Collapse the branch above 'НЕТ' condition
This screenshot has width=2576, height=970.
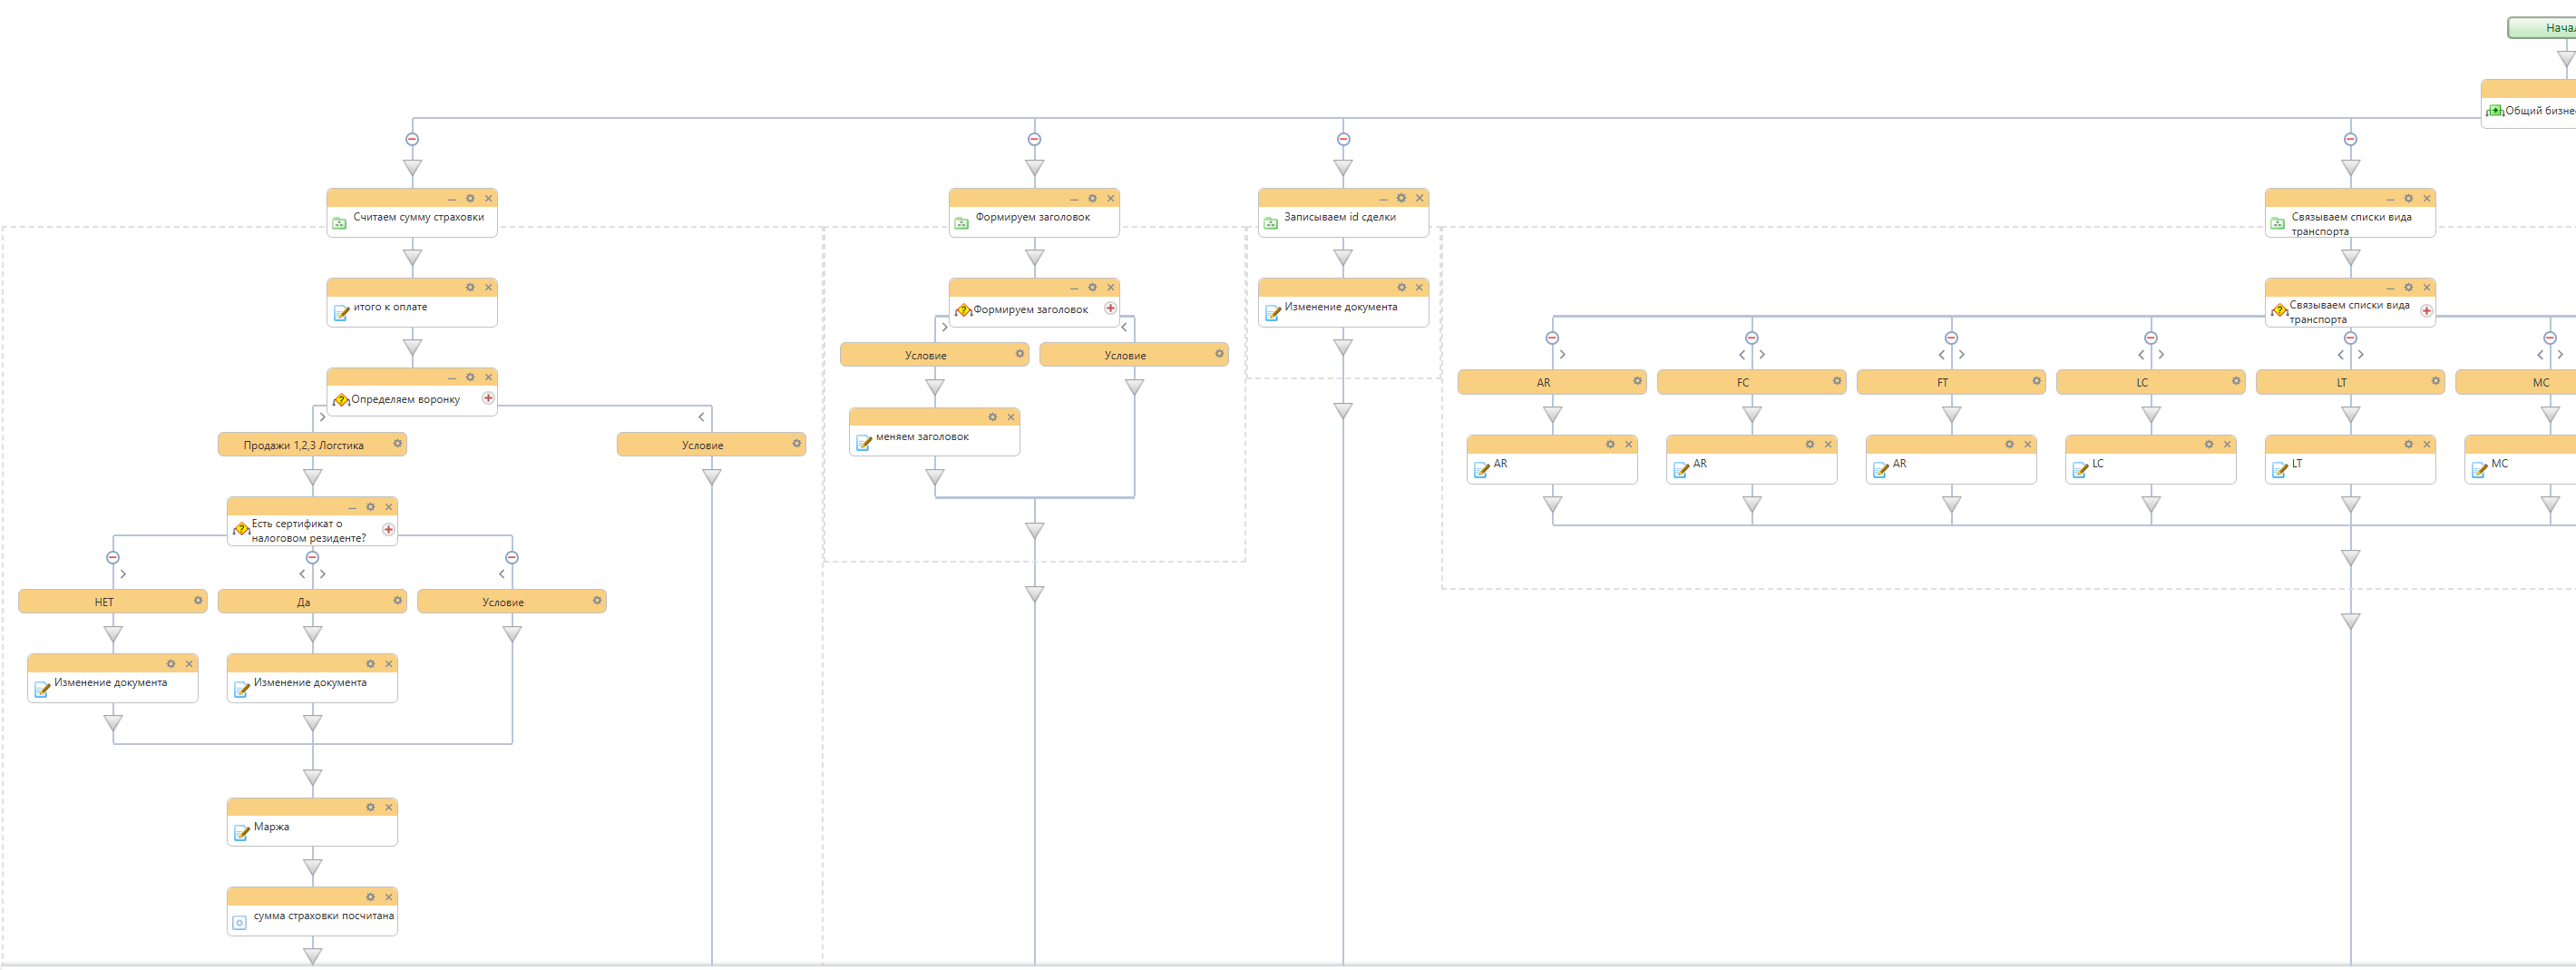coord(113,557)
